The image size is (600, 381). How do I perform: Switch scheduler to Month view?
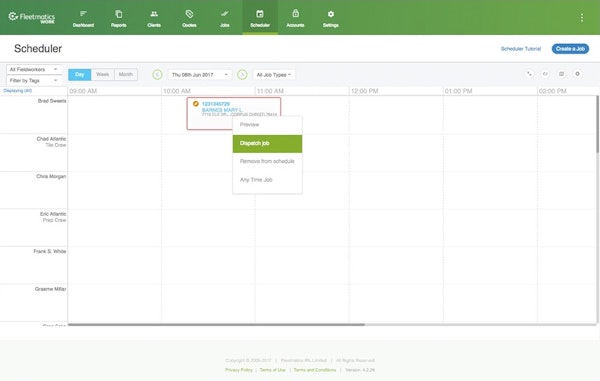[x=126, y=75]
